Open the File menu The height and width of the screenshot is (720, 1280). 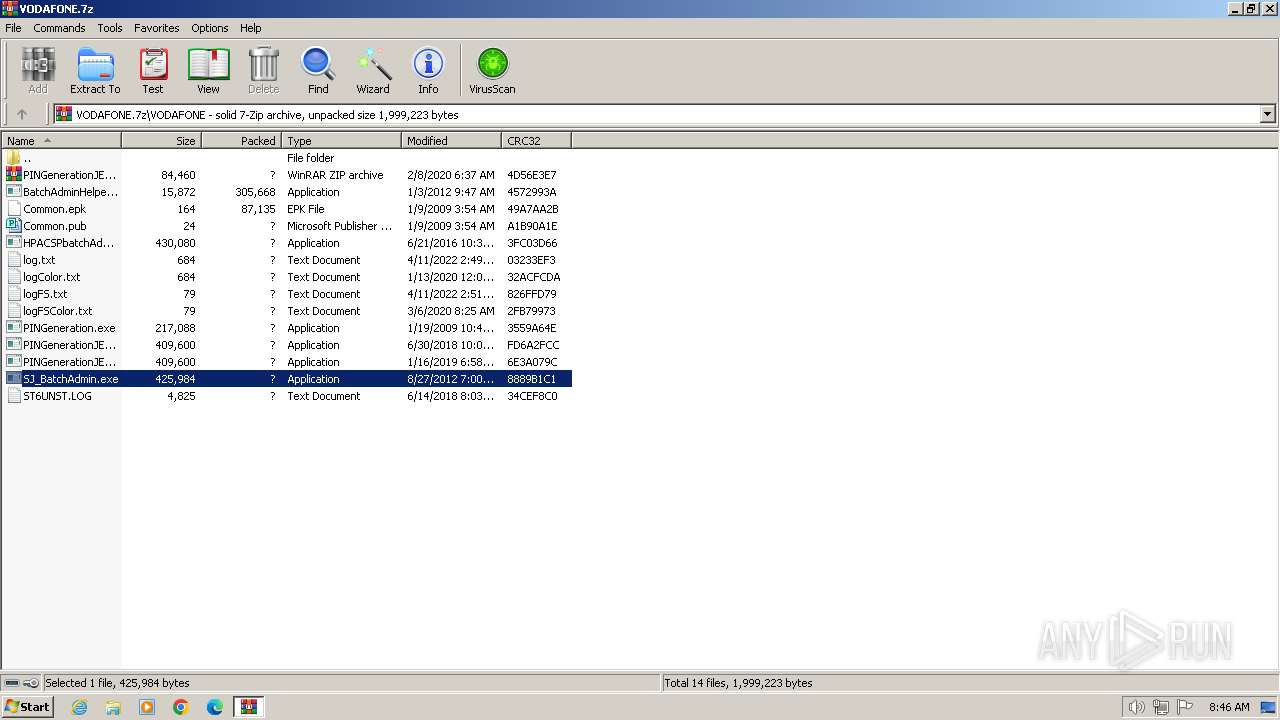(x=13, y=28)
